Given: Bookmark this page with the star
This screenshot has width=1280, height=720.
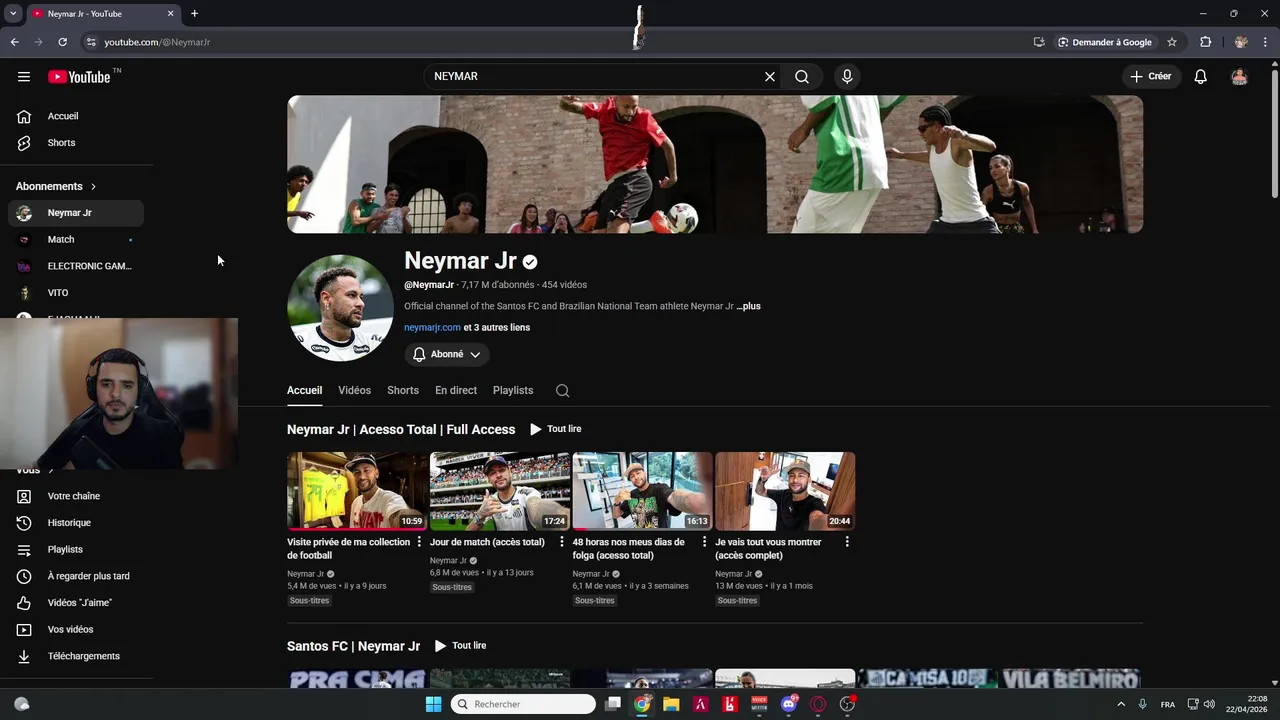Looking at the screenshot, I should tap(1172, 42).
